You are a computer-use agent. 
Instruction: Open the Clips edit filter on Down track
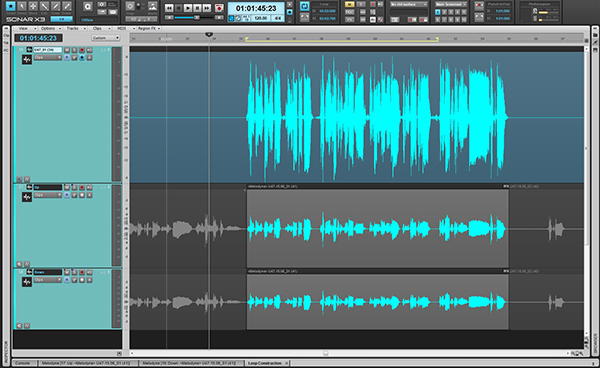(48, 280)
